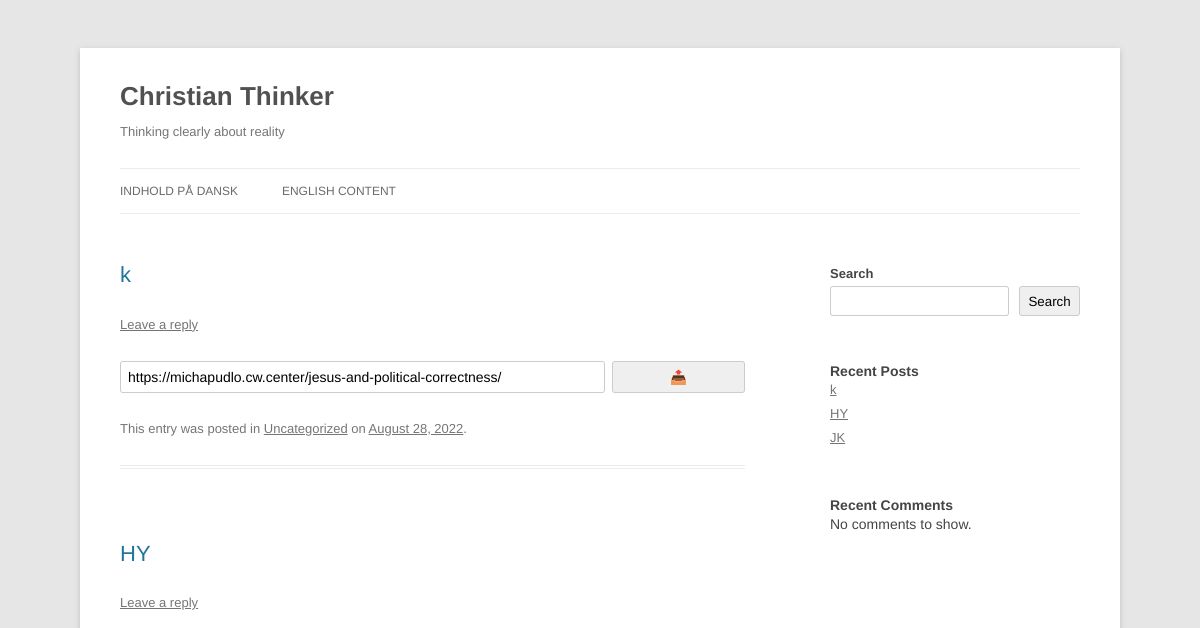Open the ENGLISH CONTENT menu item
Viewport: 1200px width, 628px height.
[x=338, y=191]
